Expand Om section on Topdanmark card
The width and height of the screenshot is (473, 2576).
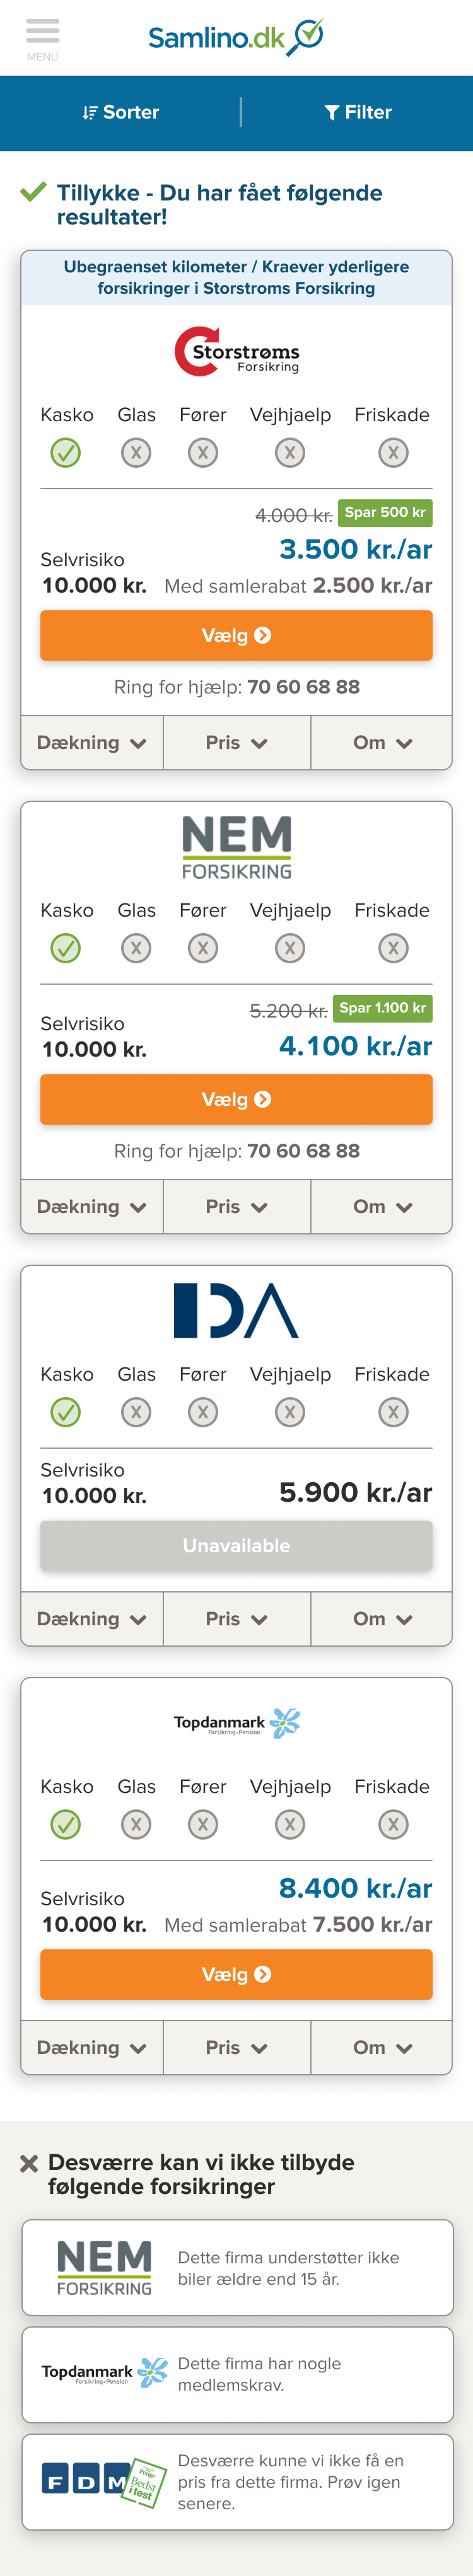pos(382,2047)
